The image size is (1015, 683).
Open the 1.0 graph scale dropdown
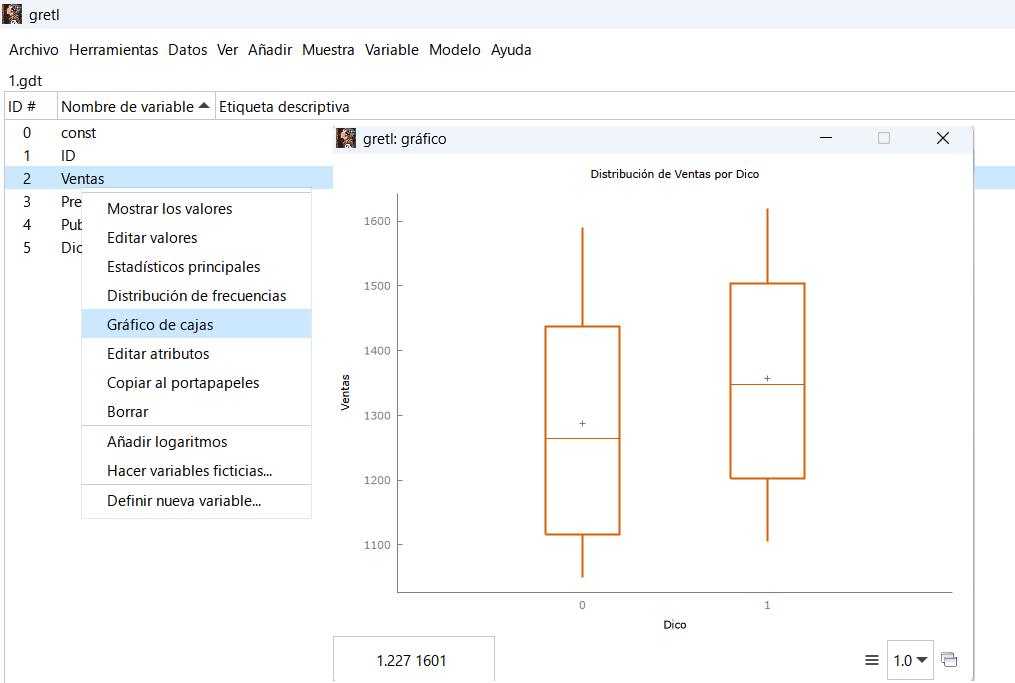910,660
